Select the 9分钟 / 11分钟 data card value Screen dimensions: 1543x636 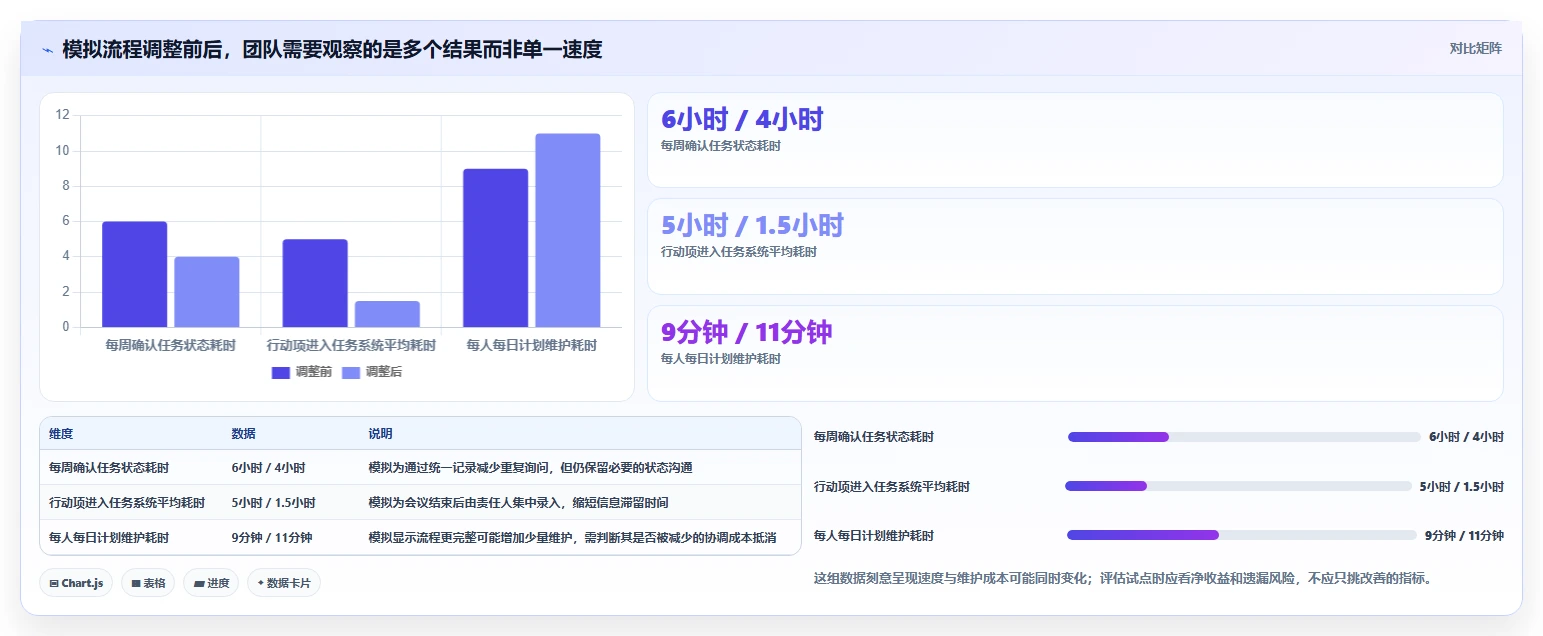click(x=746, y=332)
